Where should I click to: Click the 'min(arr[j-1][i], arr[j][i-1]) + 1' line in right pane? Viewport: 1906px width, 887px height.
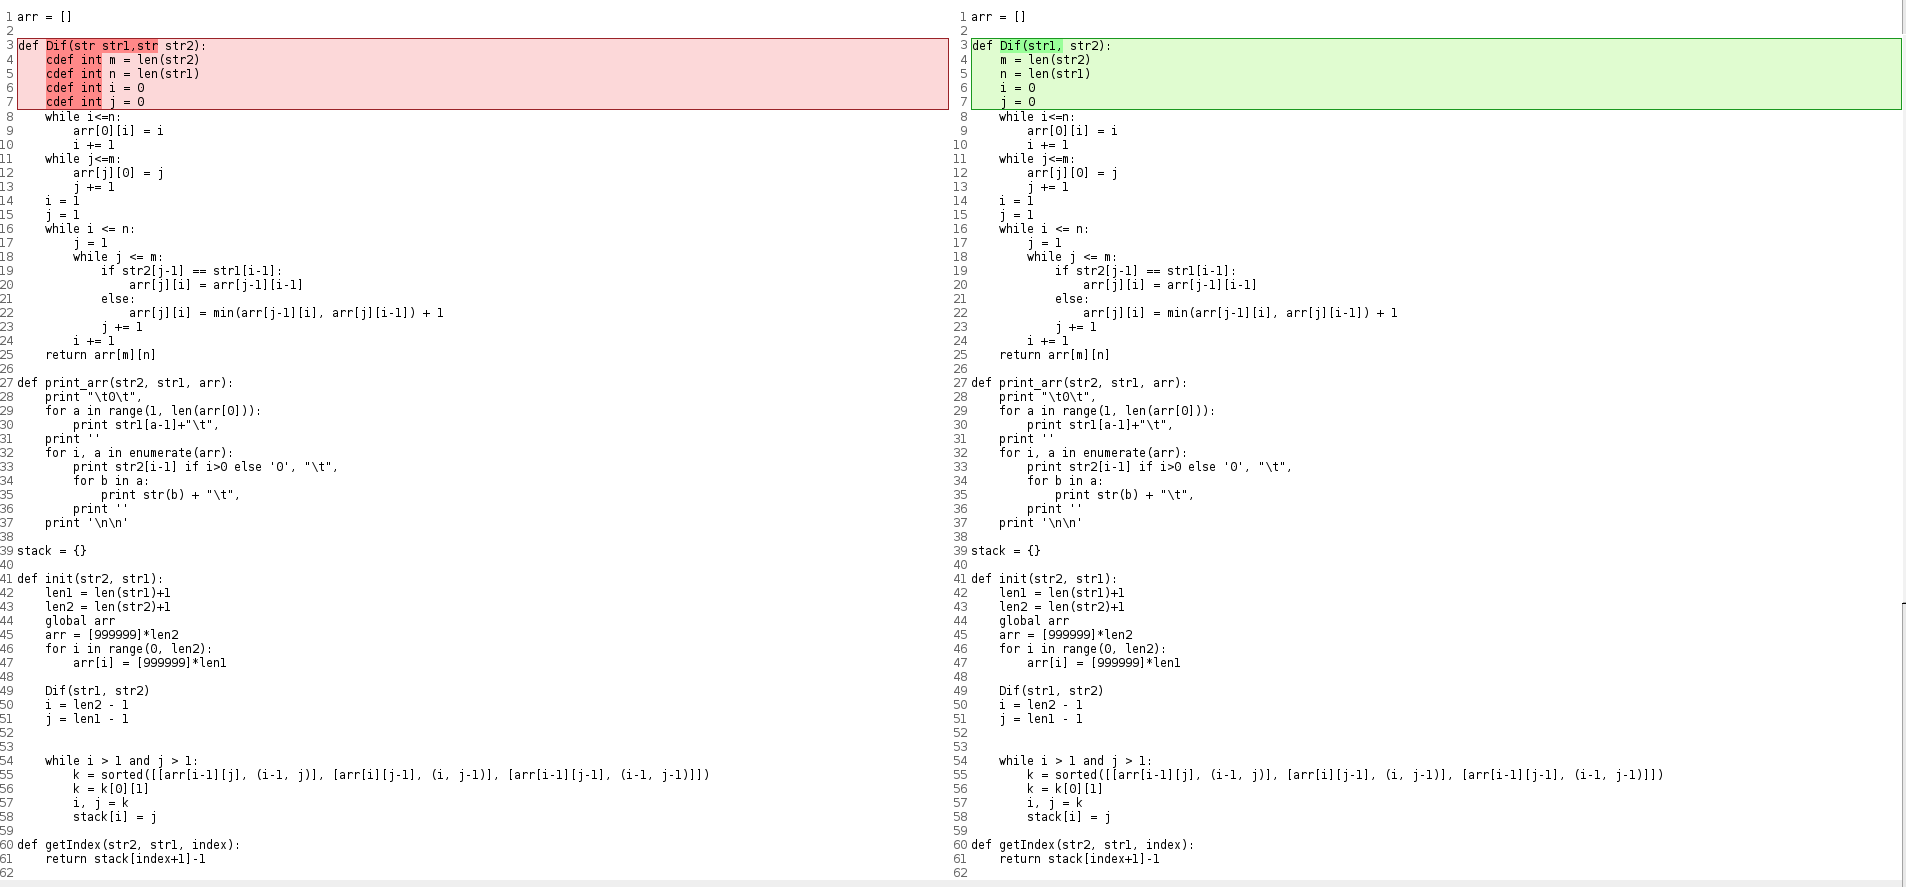(x=1240, y=313)
